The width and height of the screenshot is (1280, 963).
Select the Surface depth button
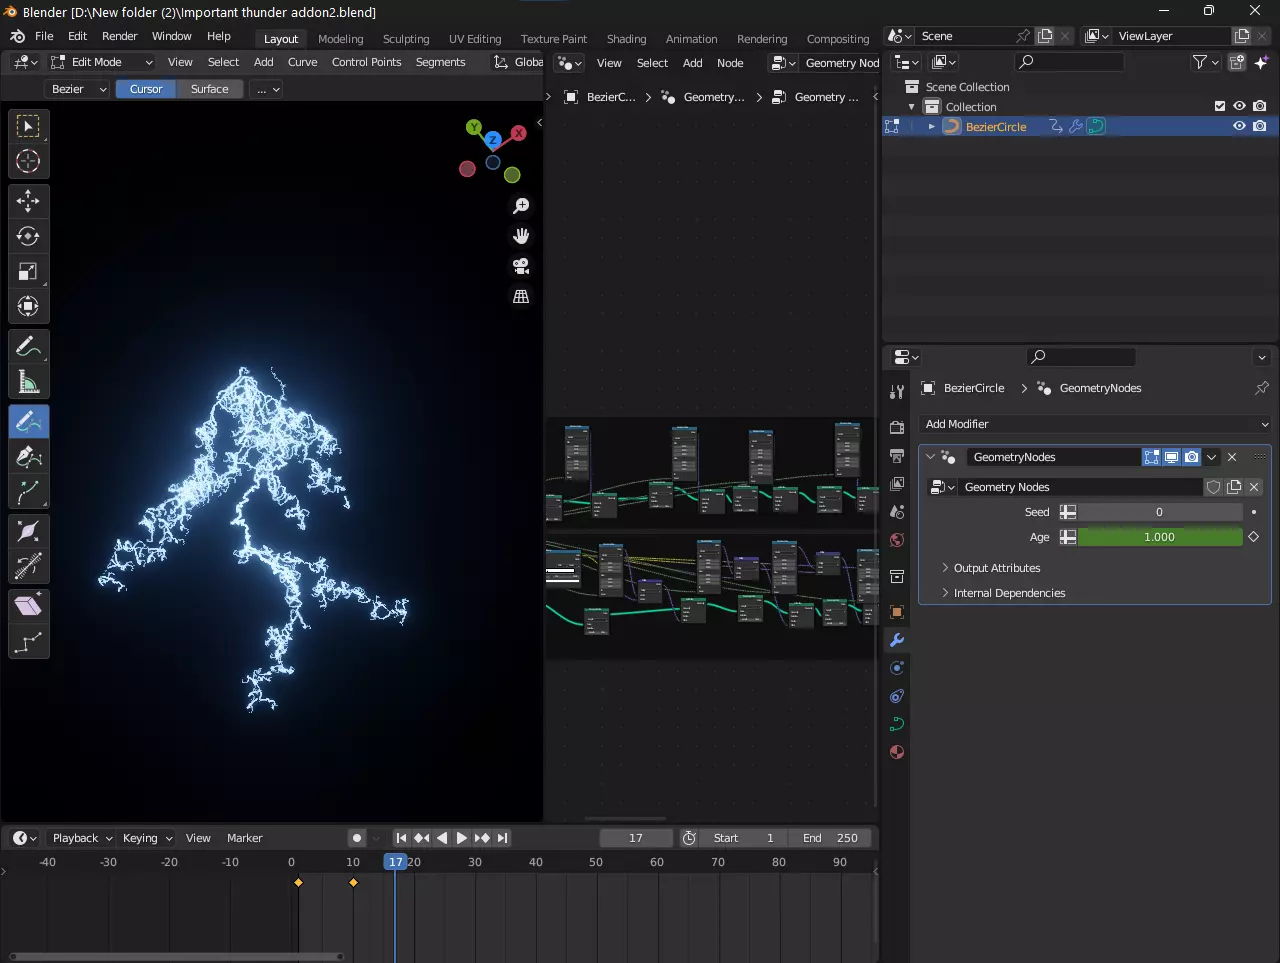[x=209, y=89]
